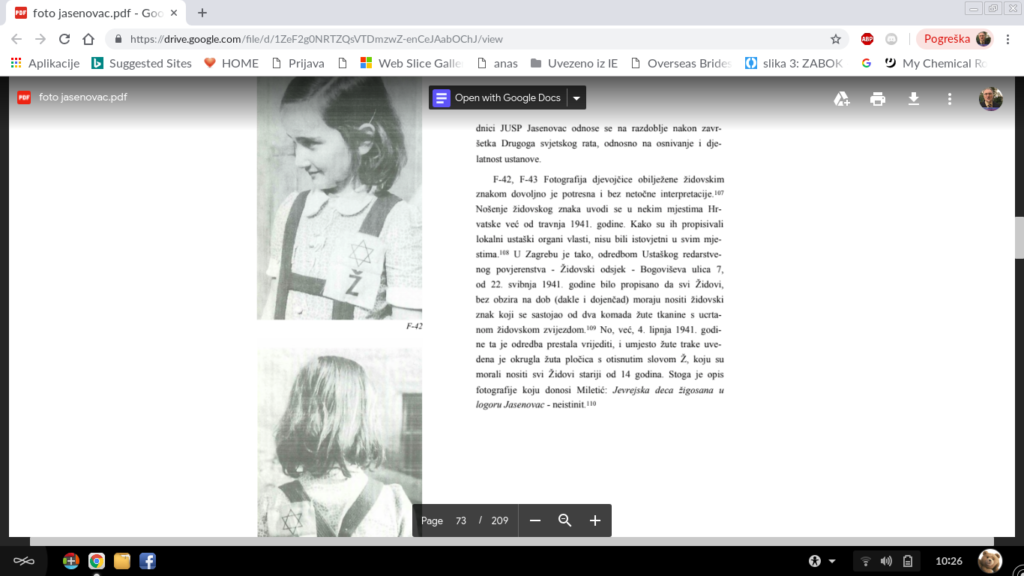The width and height of the screenshot is (1024, 576).
Task: Click the page number field showing 73
Action: point(461,520)
